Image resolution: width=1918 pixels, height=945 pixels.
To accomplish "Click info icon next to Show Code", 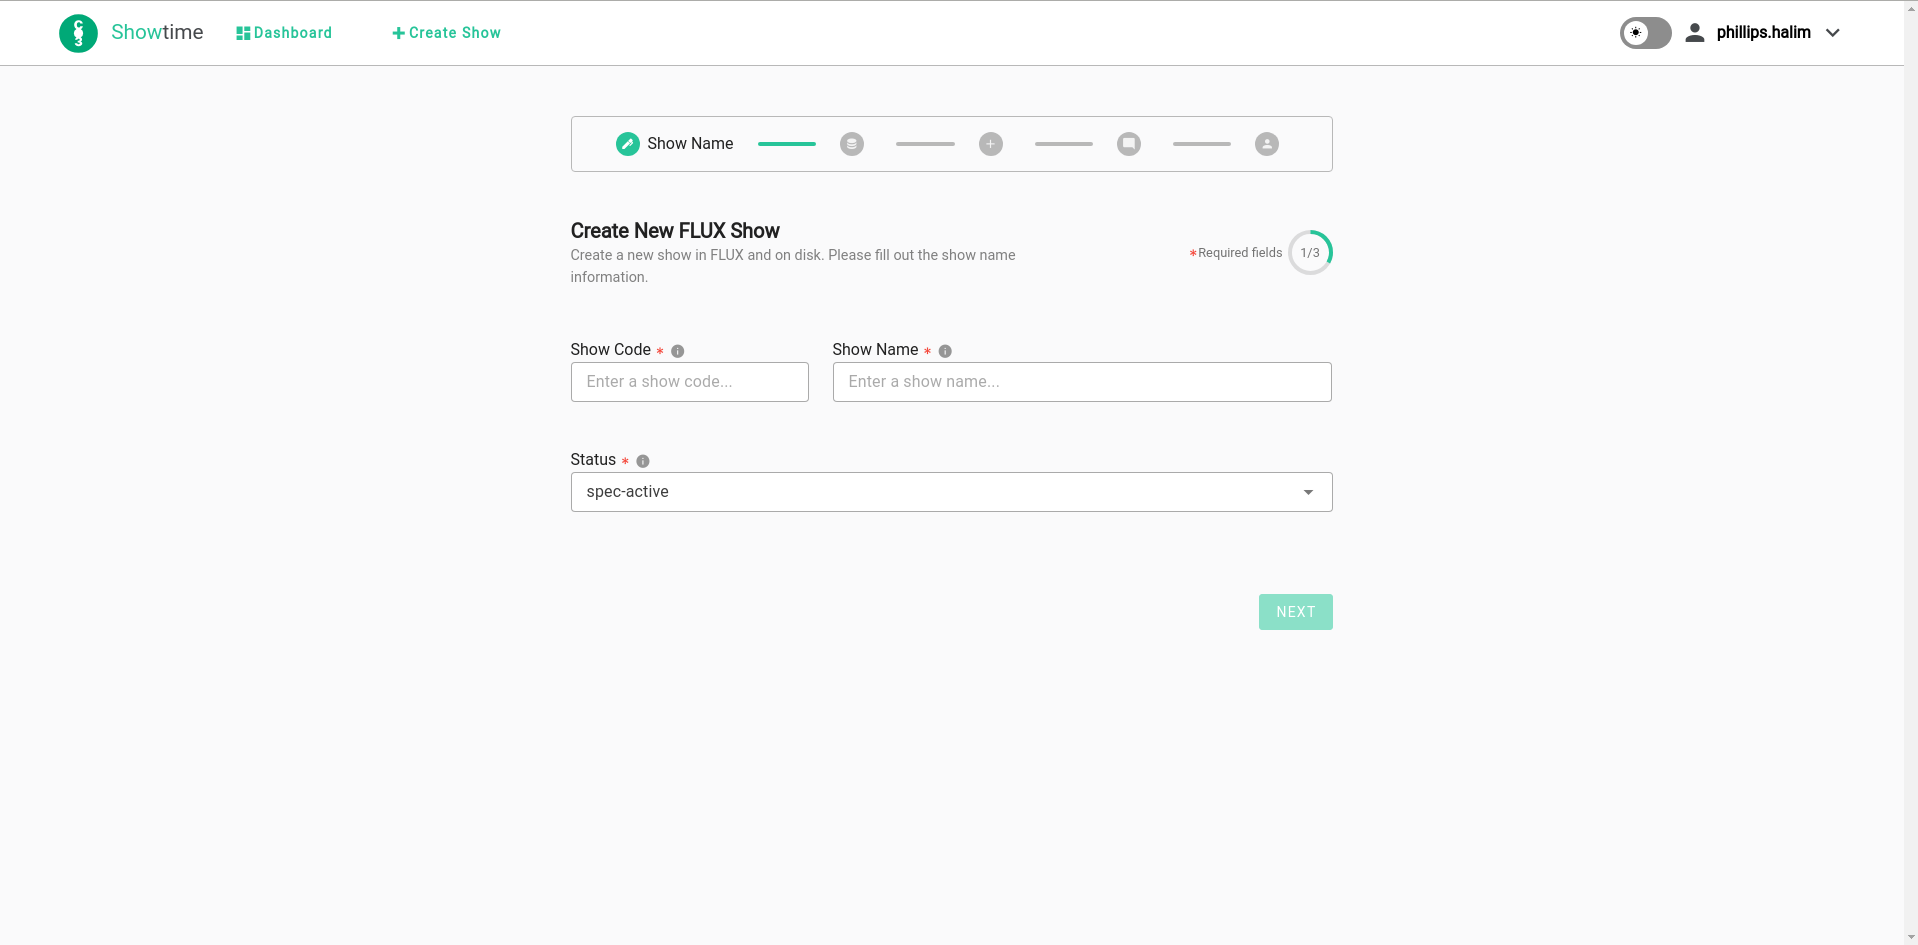I will 677,351.
